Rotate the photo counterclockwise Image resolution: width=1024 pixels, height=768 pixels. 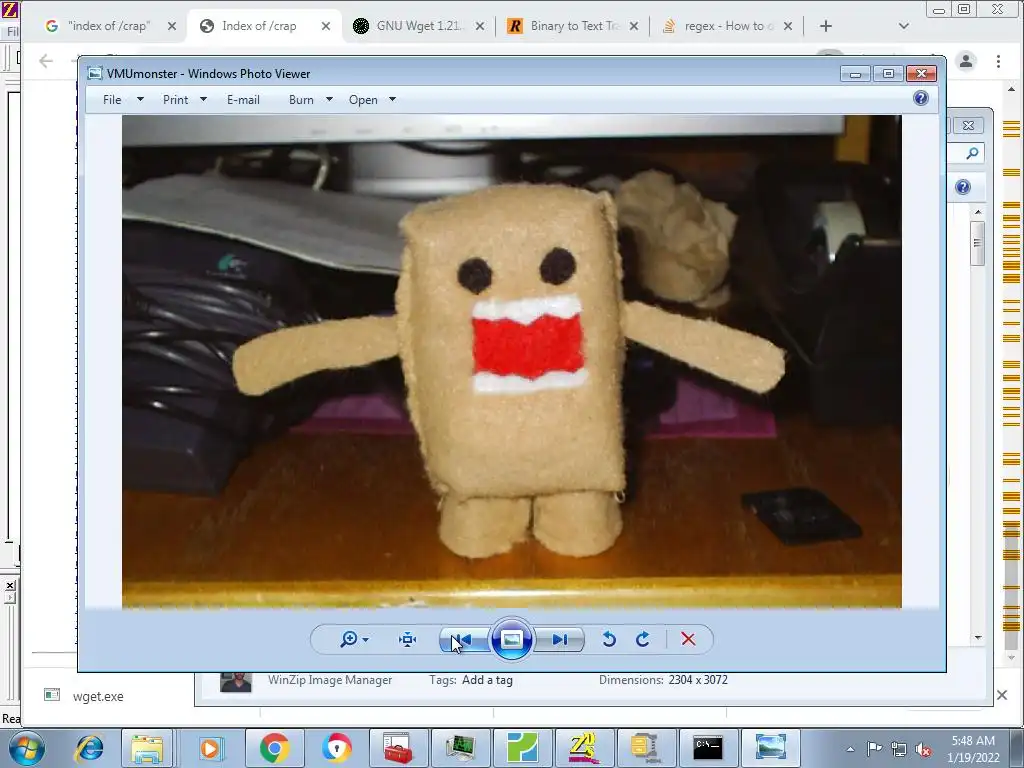609,639
